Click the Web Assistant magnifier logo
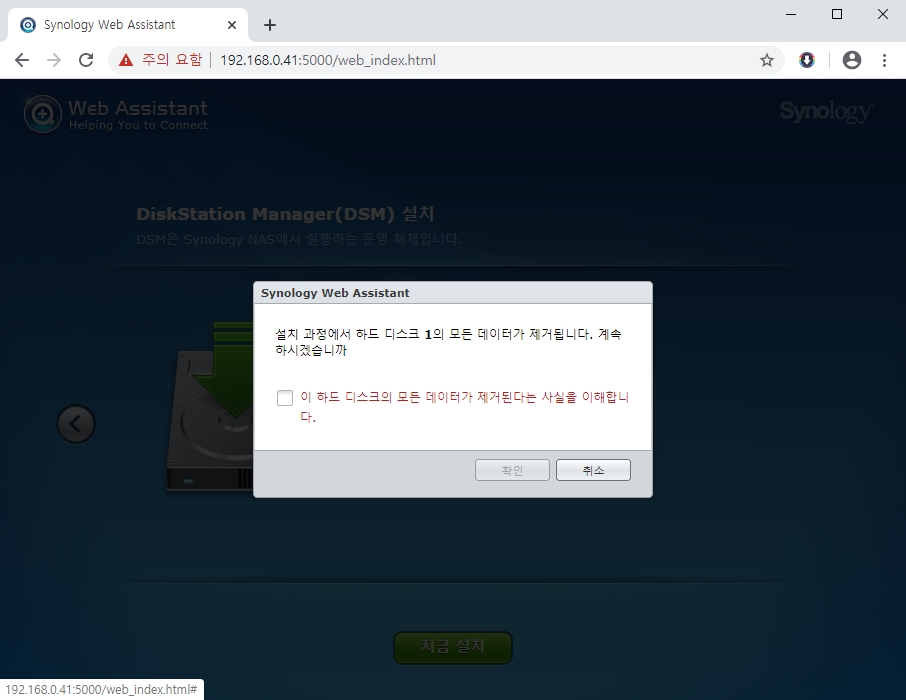This screenshot has height=700, width=906. [43, 114]
